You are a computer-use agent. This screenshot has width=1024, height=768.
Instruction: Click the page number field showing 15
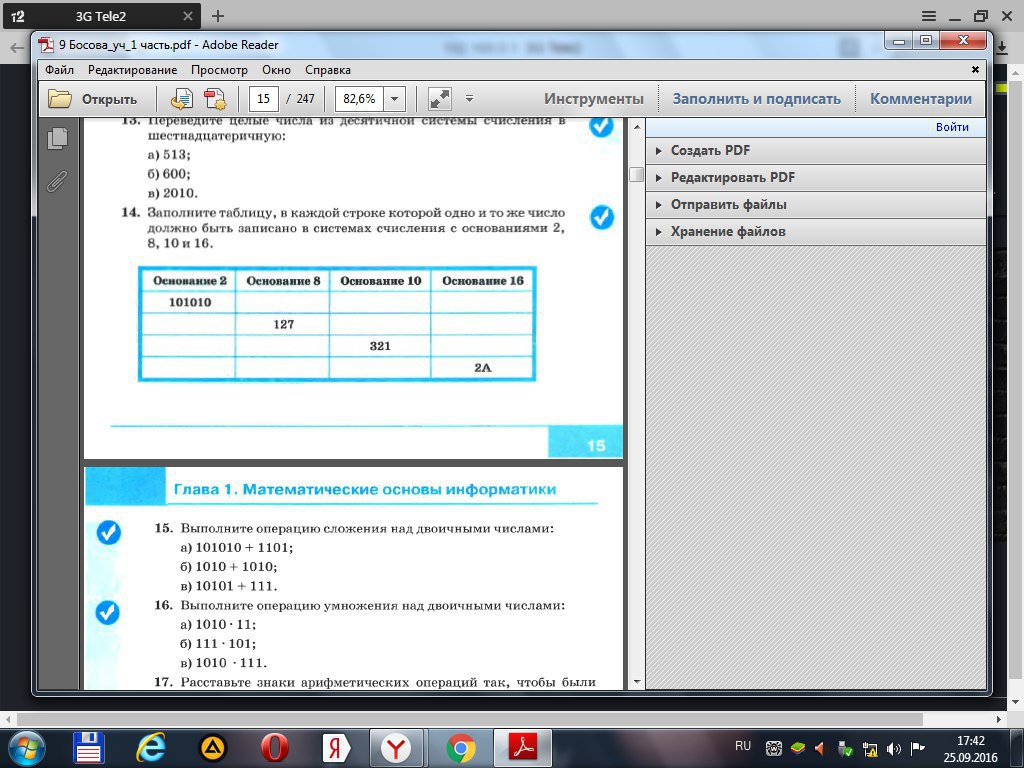264,99
